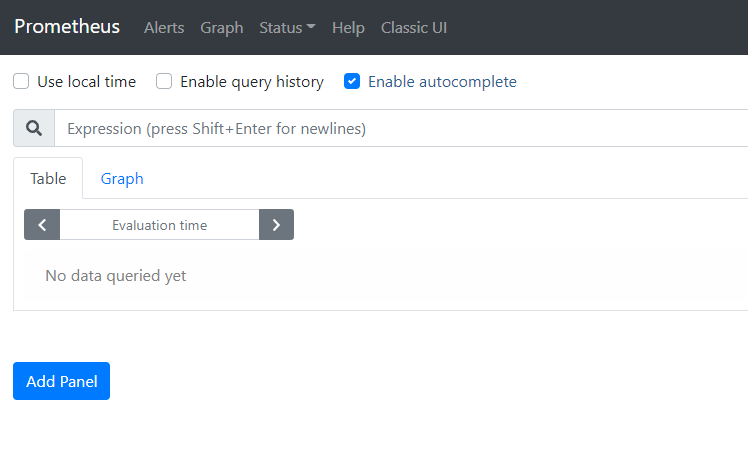Switch to the Graph tab in panel
The width and height of the screenshot is (748, 472).
[x=122, y=179]
